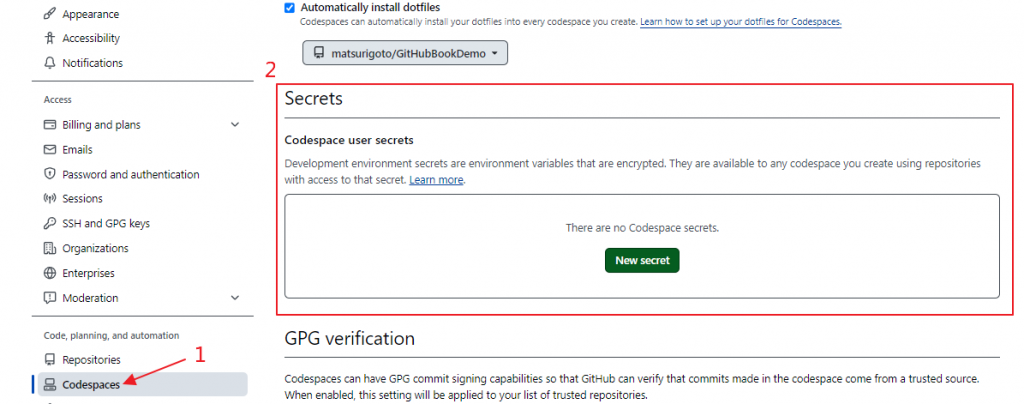Uncheck Automatically install dotfiles checkbox
Viewport: 1024px width, 404px height.
(290, 7)
